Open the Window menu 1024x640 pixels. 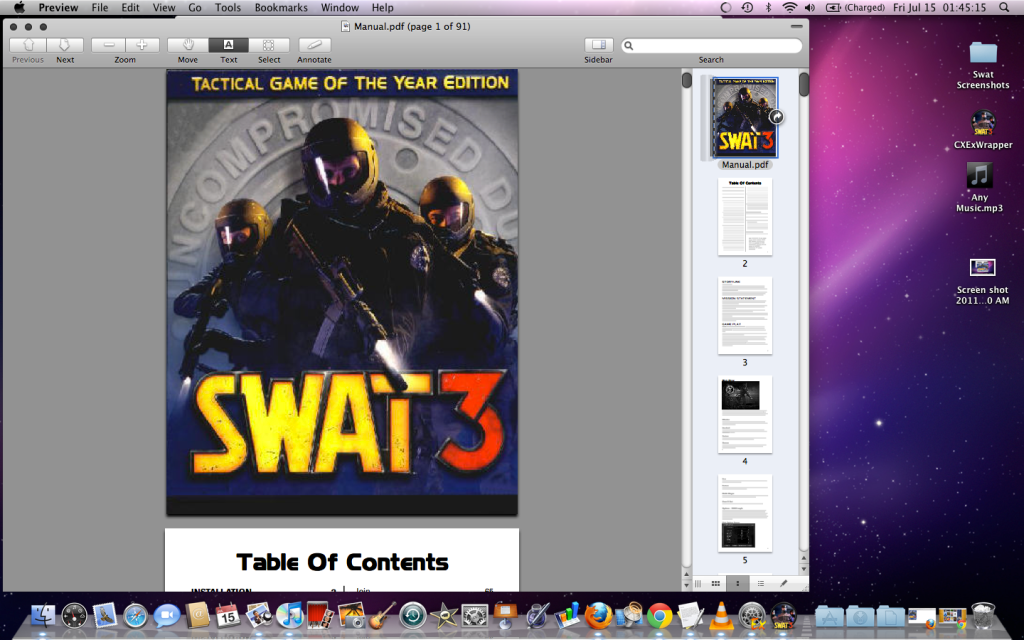pyautogui.click(x=340, y=8)
